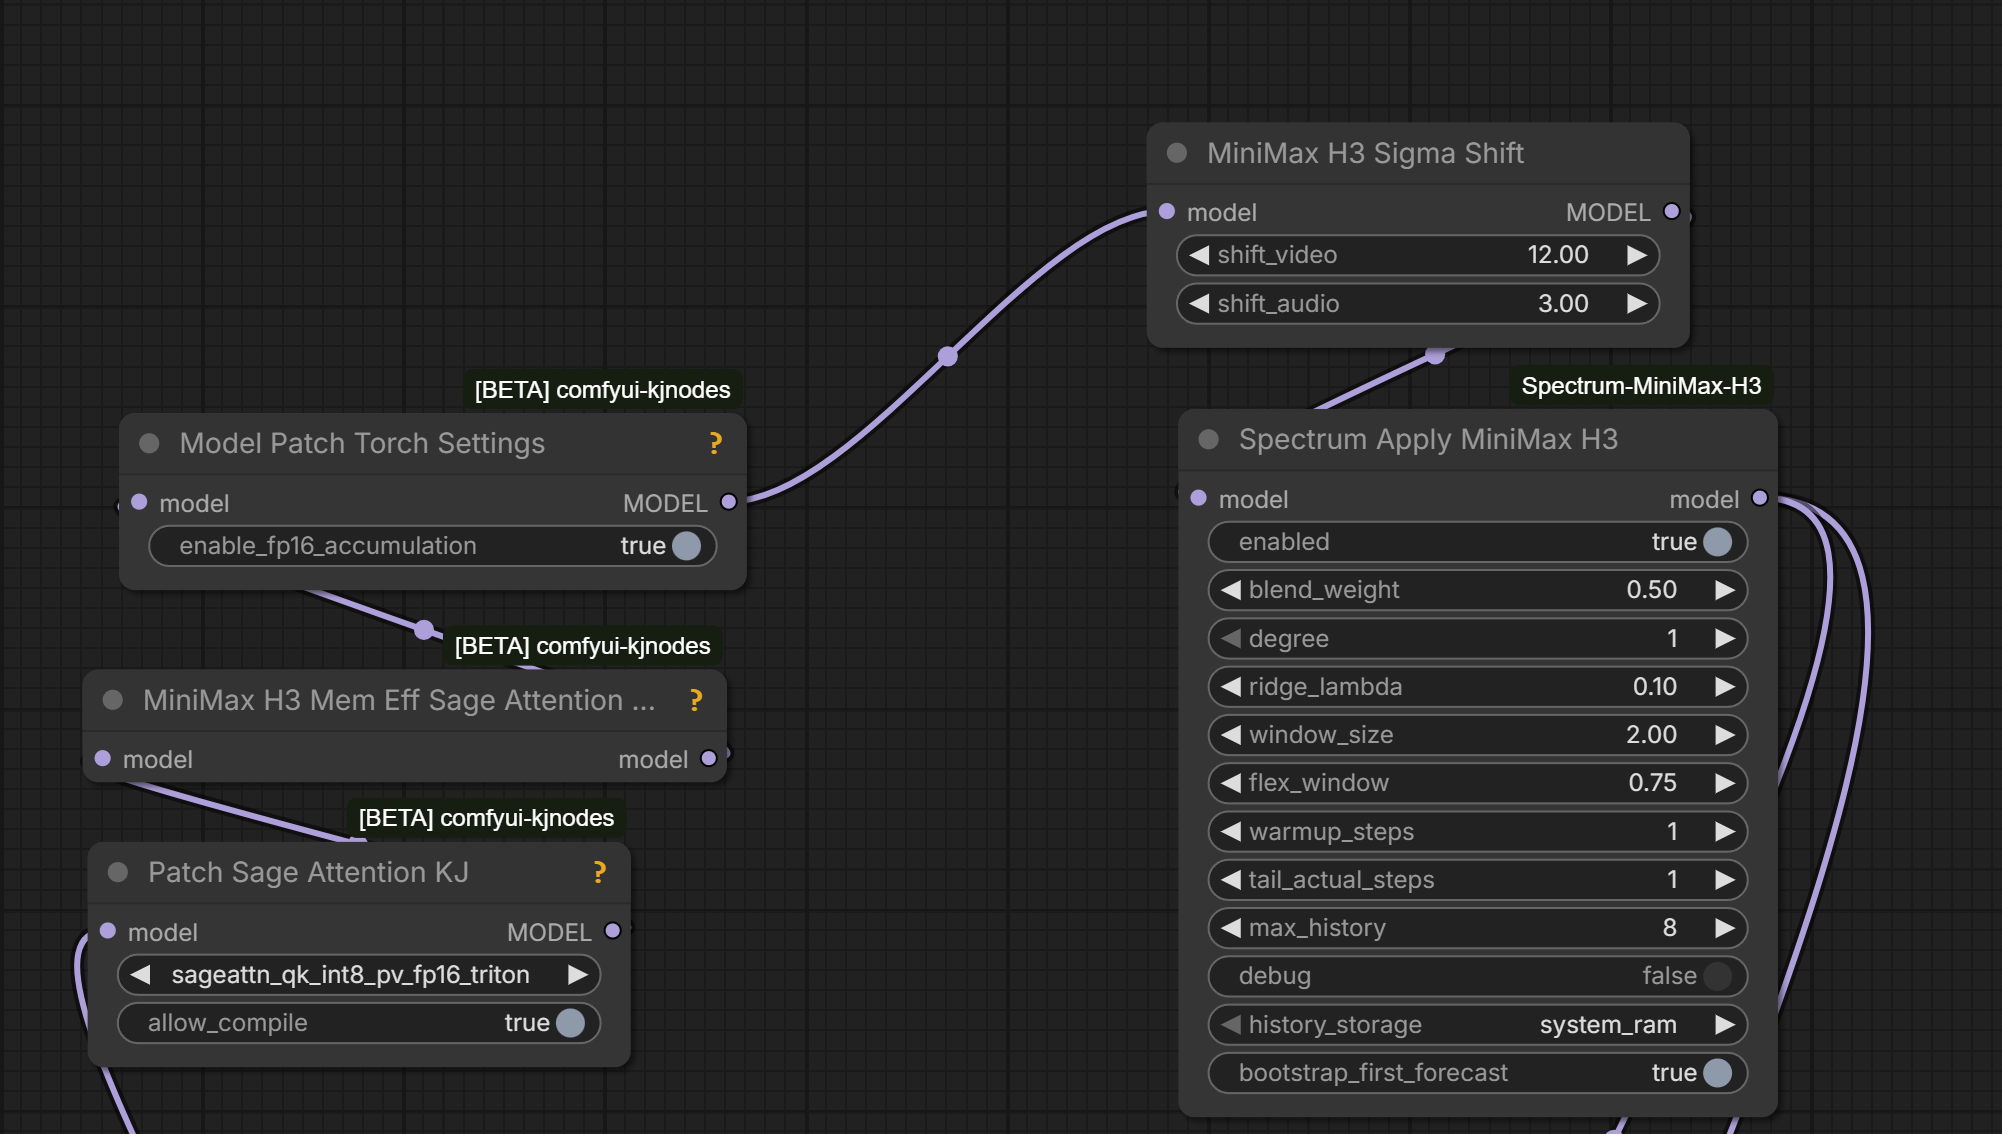
Task: Decrease flex_window value
Action: [x=1231, y=783]
